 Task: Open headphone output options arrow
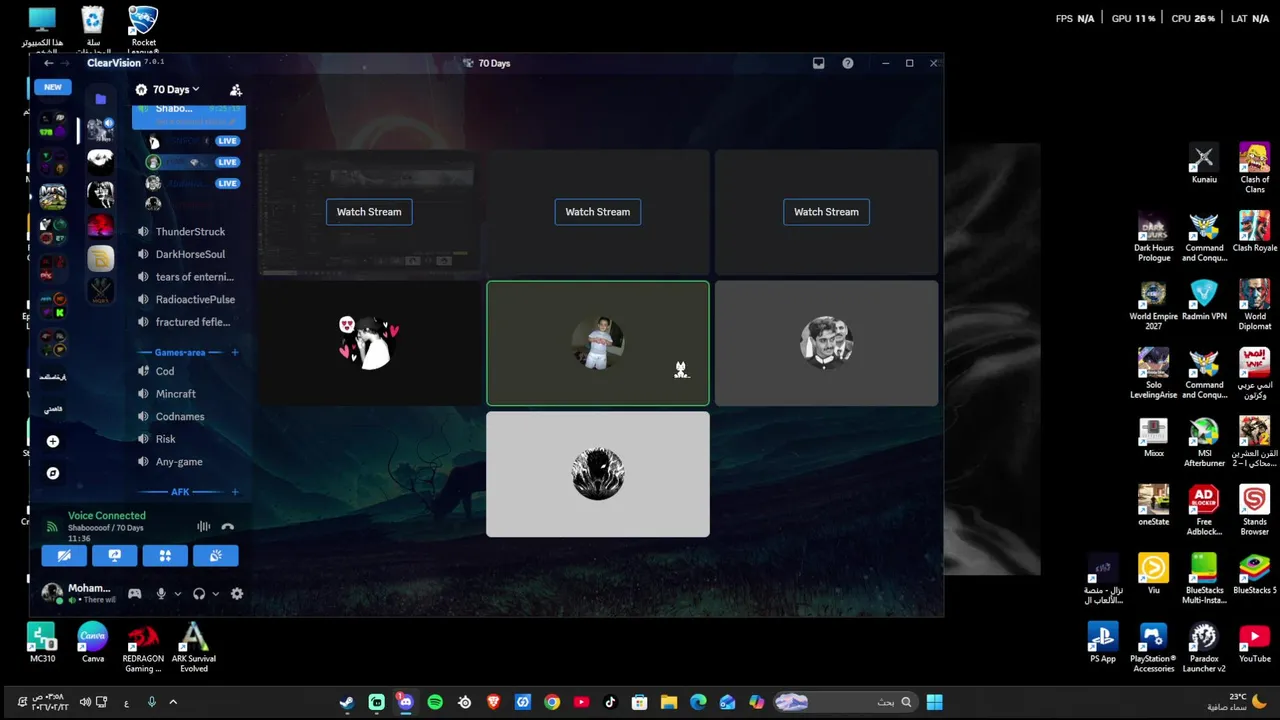[216, 594]
